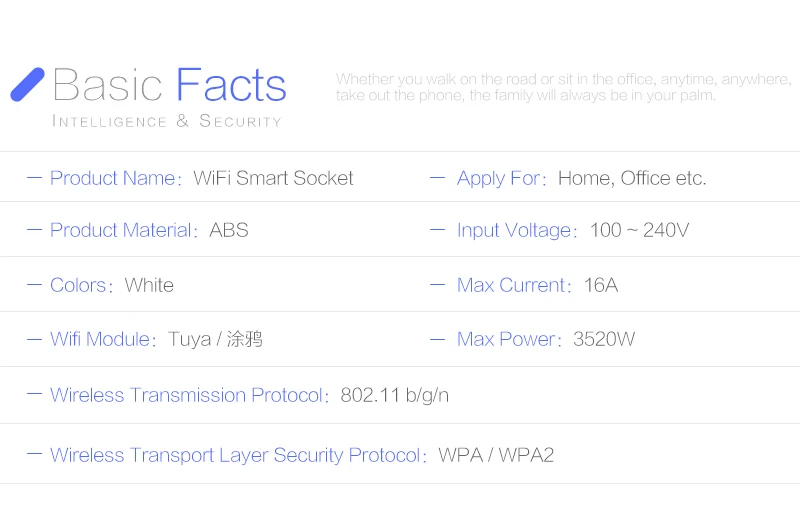Click the blue pill-shaped icon beside Basic Facts
This screenshot has width=800, height=520.
[27, 85]
